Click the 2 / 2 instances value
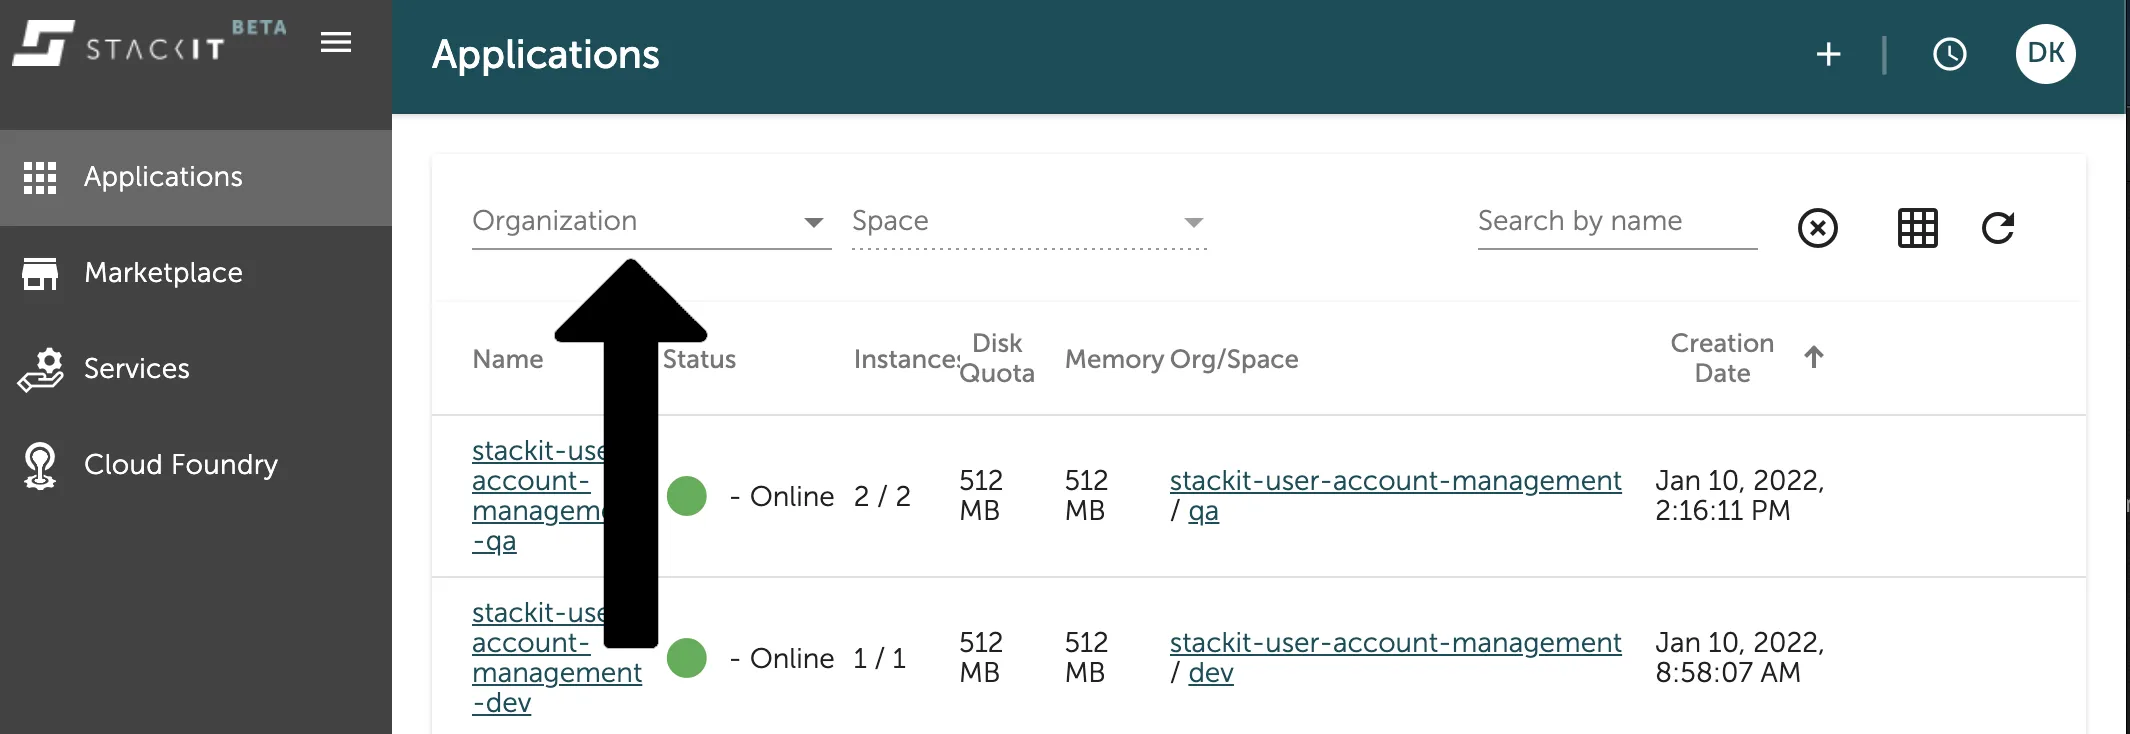 [882, 496]
